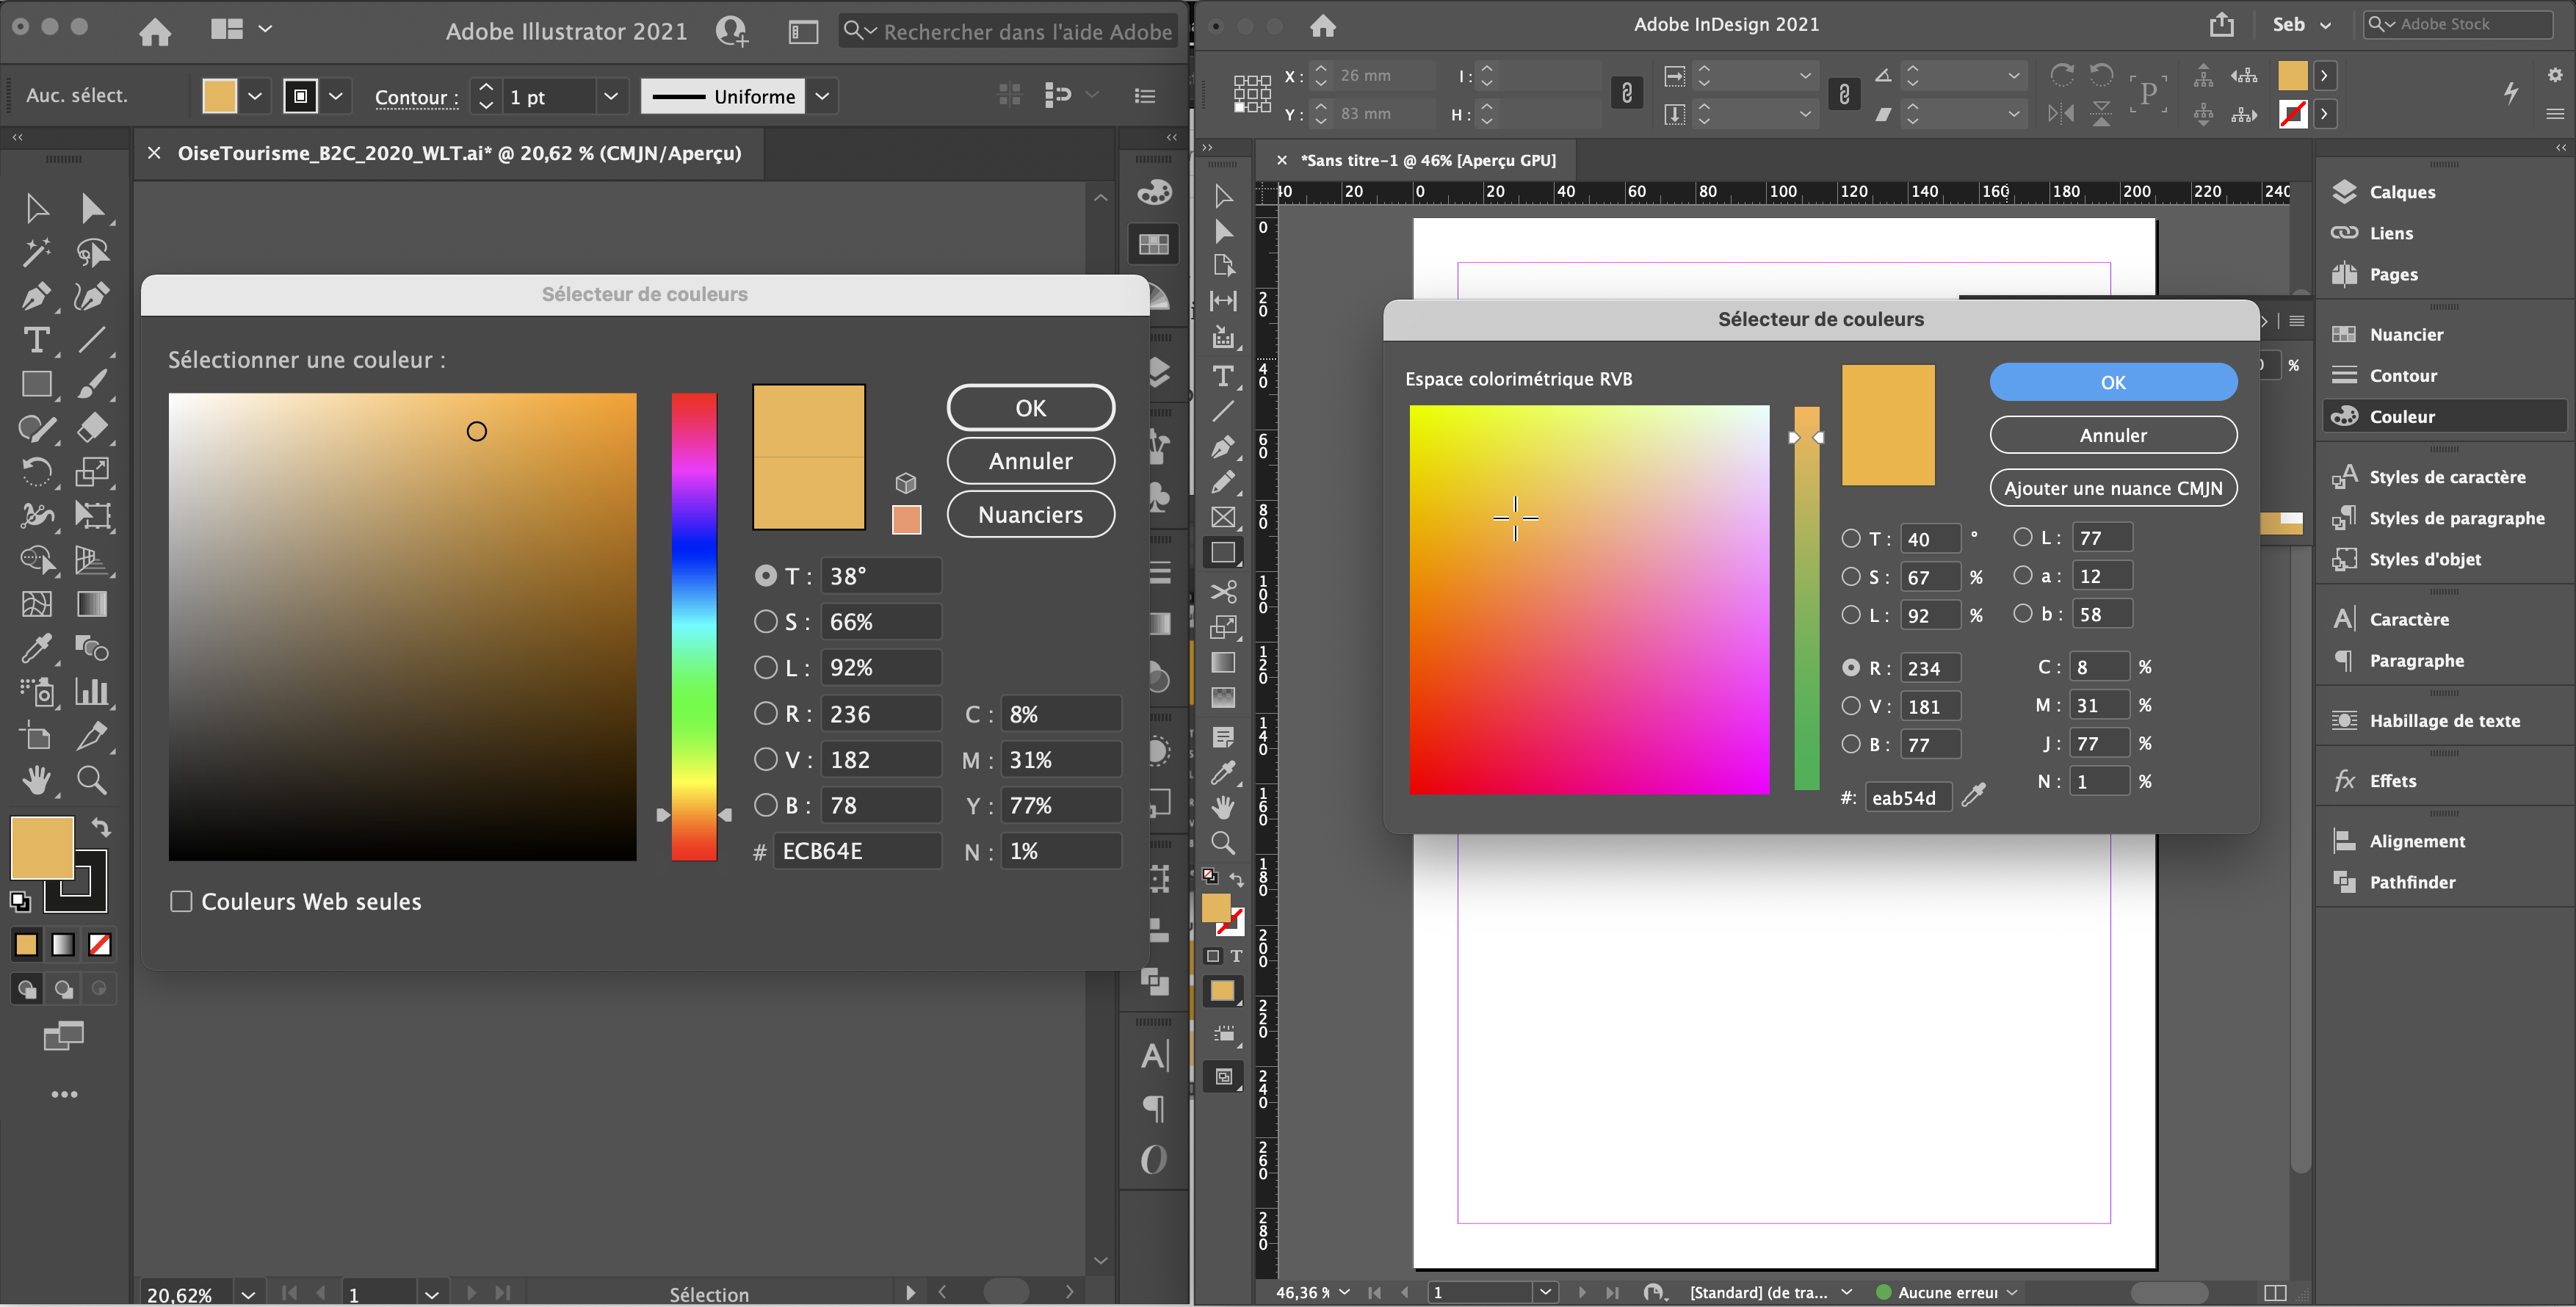The image size is (2576, 1307).
Task: Select the InDesign Scissors tool
Action: tap(1223, 591)
